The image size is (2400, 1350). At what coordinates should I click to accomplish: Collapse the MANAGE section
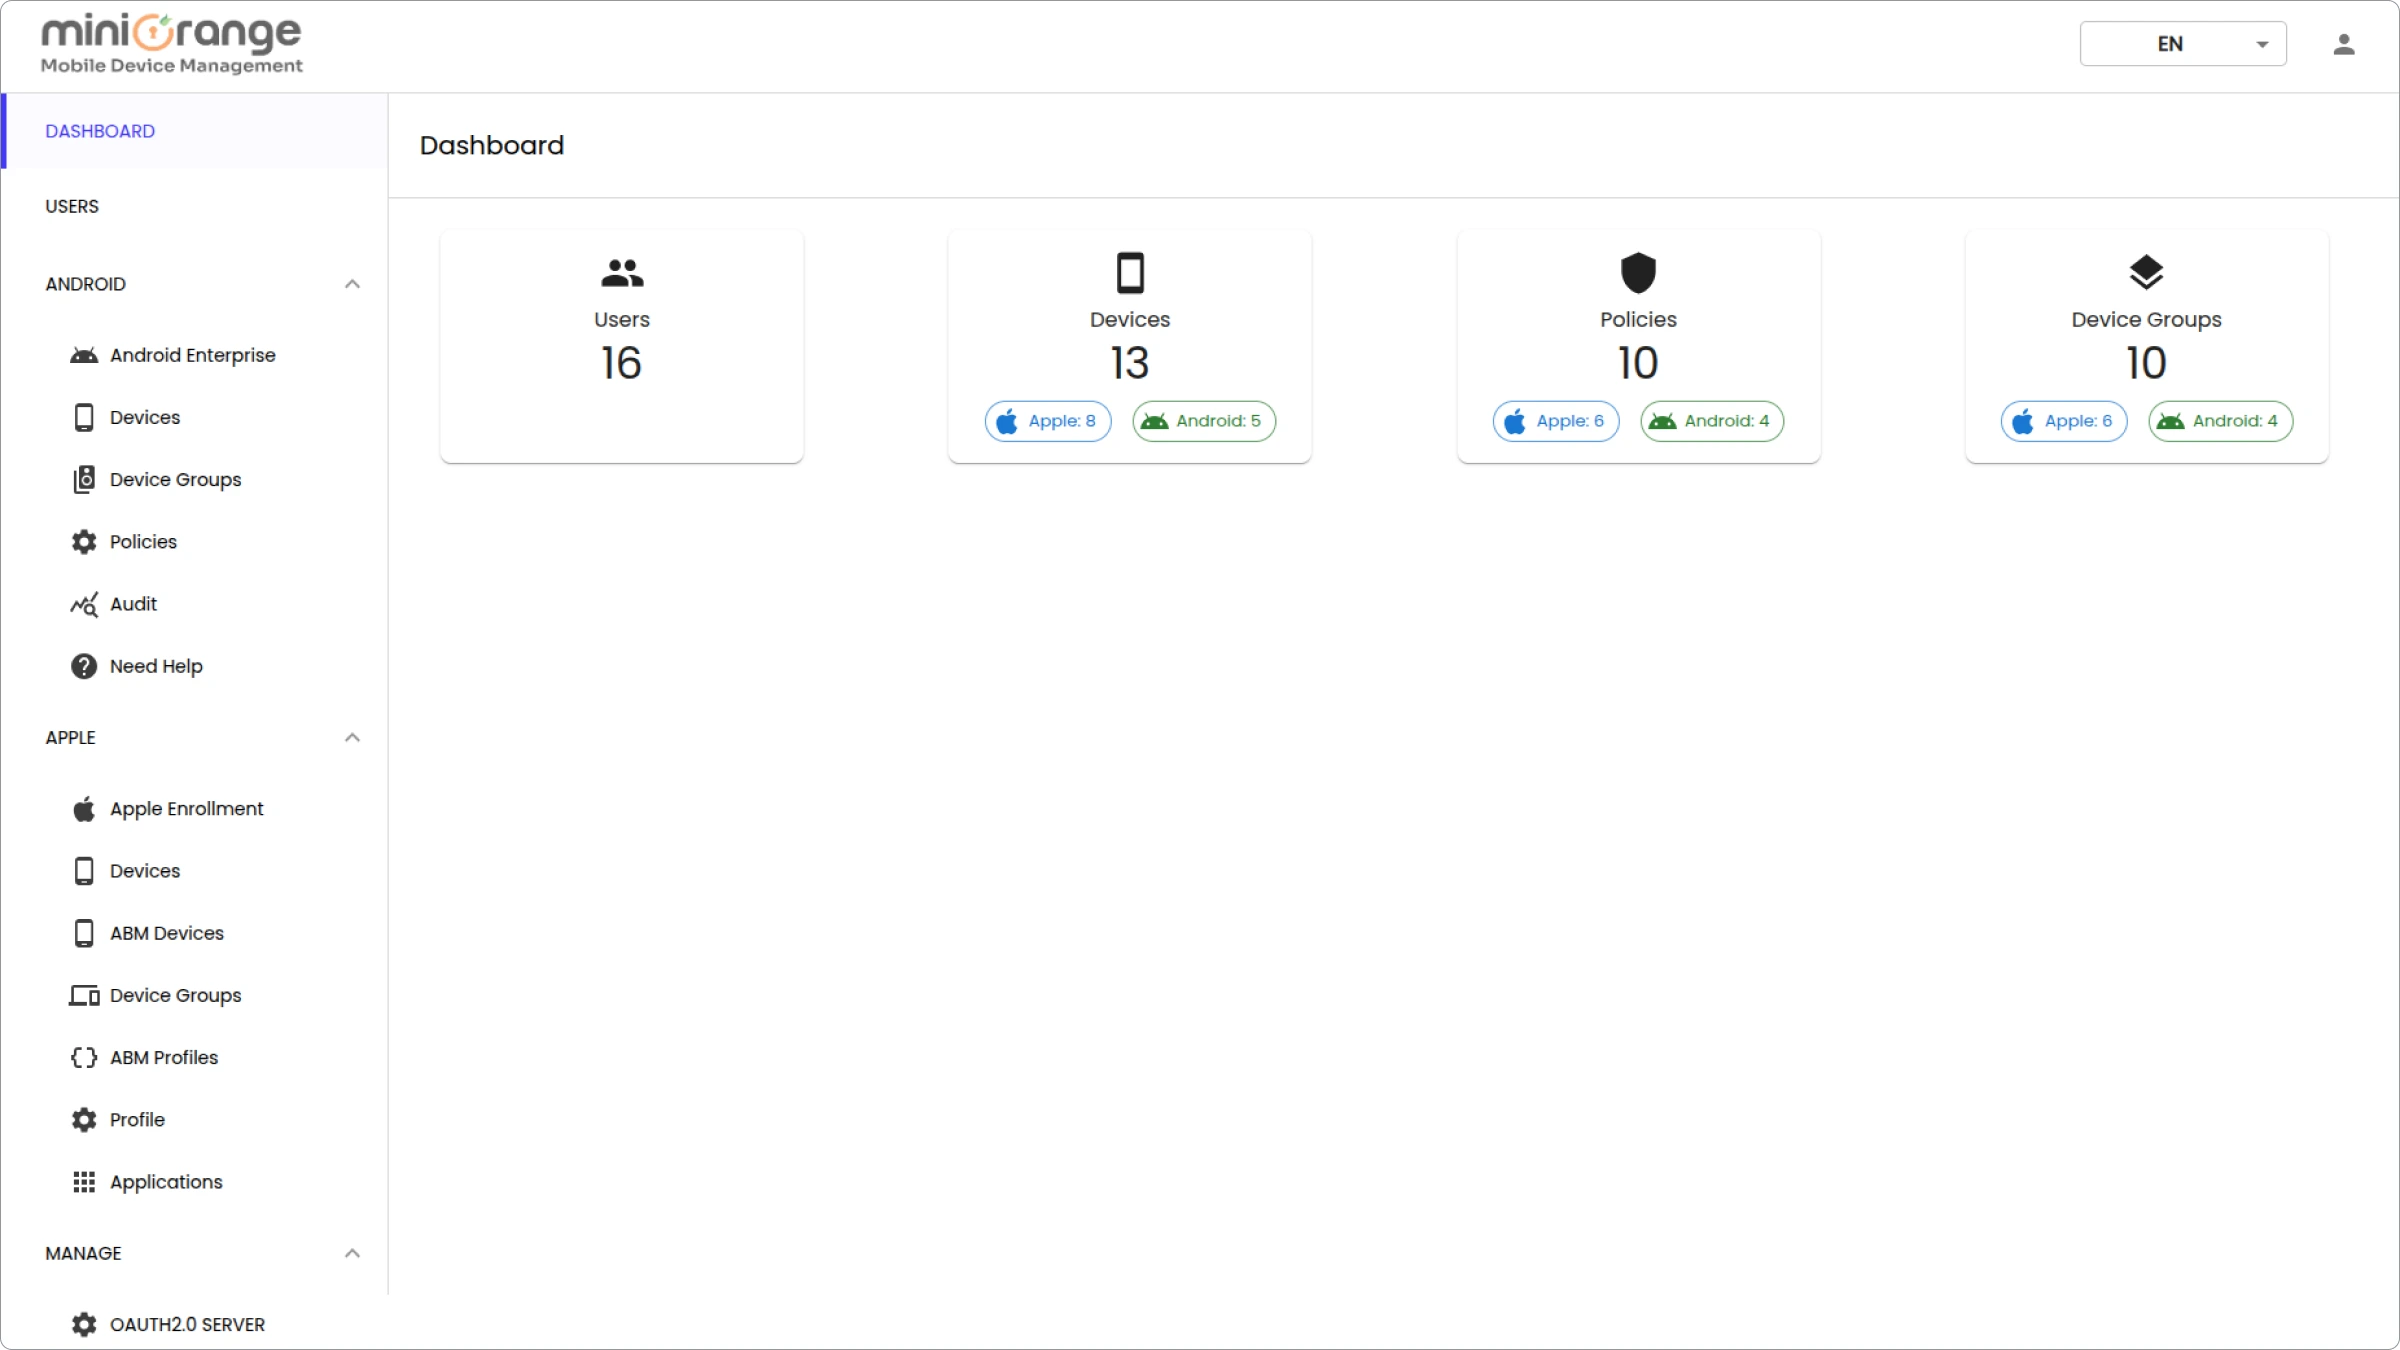coord(352,1253)
